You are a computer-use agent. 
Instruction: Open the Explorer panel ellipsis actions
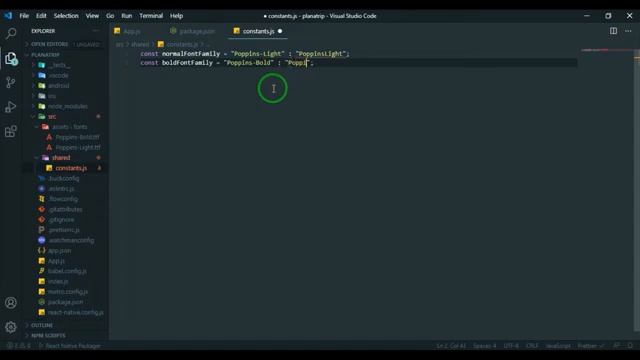point(96,31)
